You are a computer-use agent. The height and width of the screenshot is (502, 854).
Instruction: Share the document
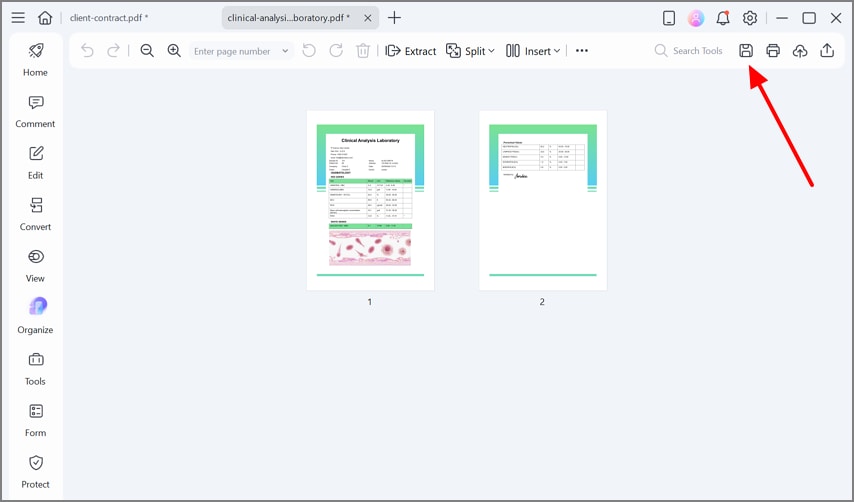[x=827, y=51]
